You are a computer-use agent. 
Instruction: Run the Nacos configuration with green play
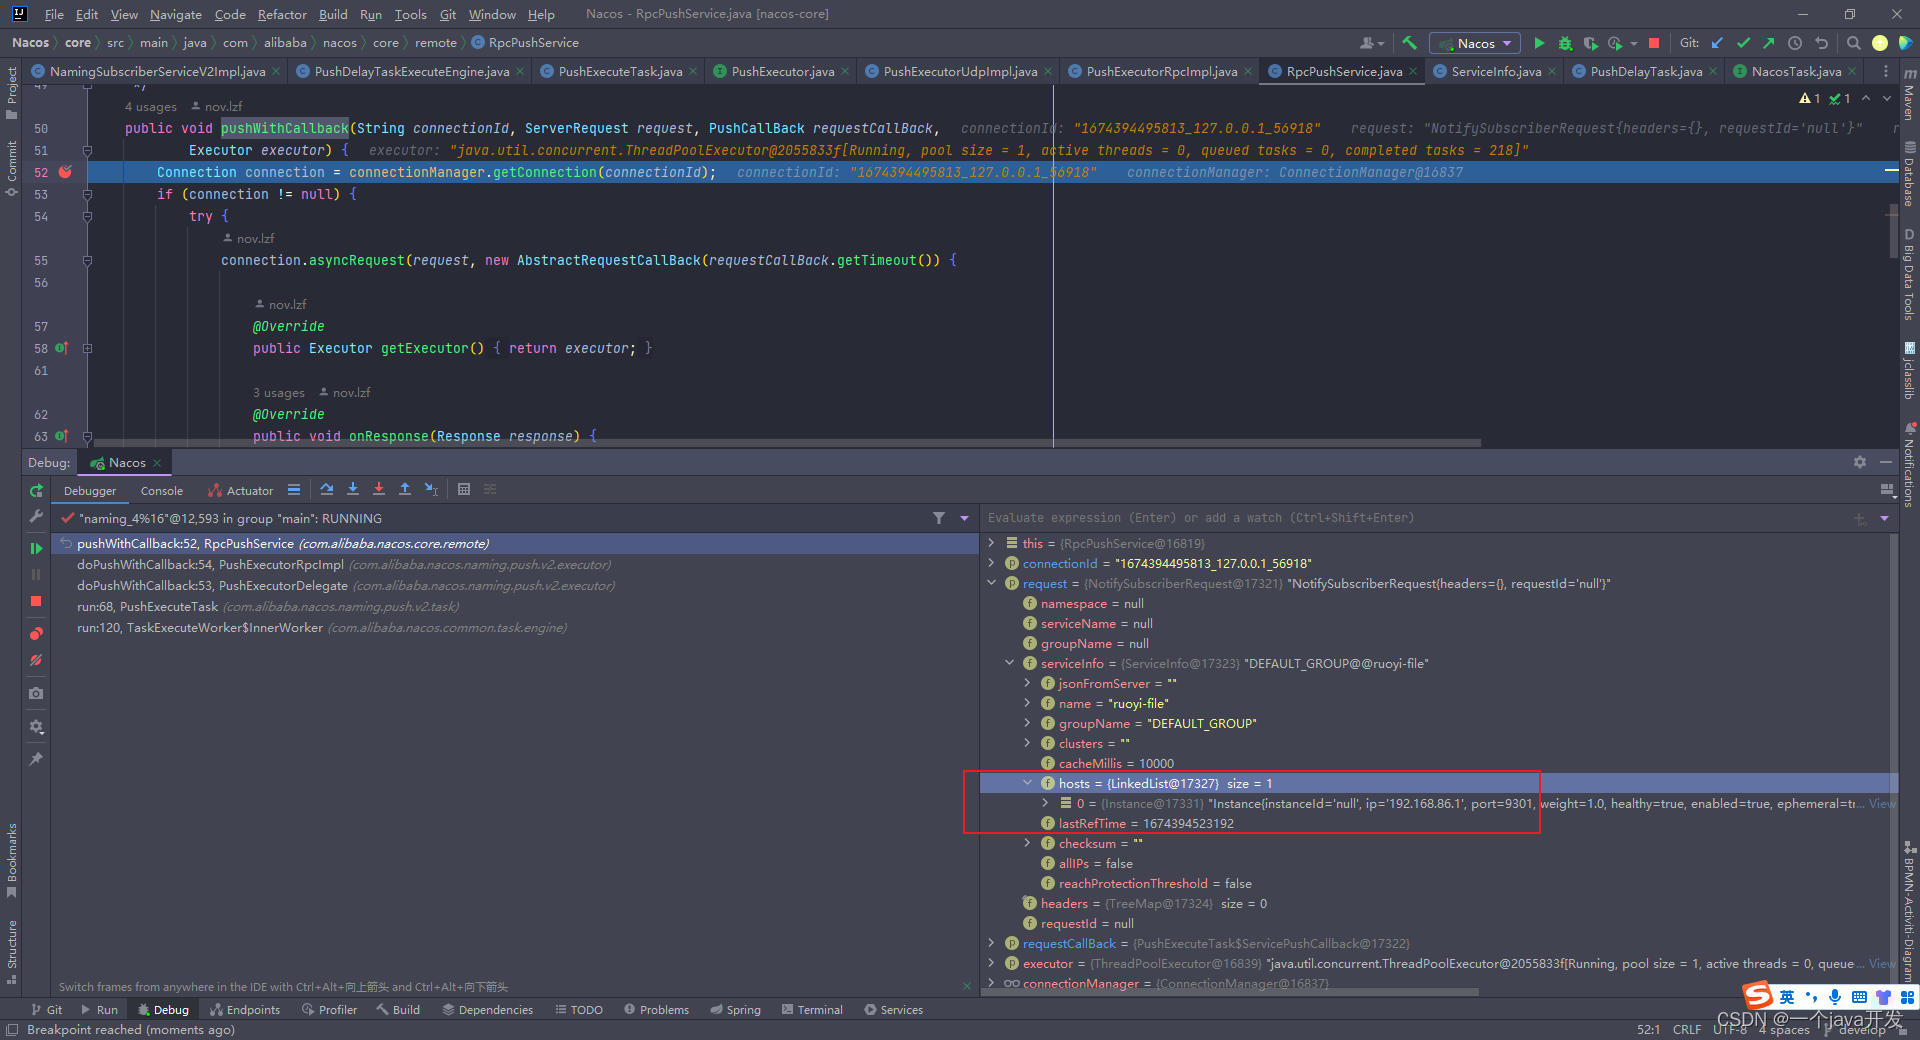click(1539, 43)
